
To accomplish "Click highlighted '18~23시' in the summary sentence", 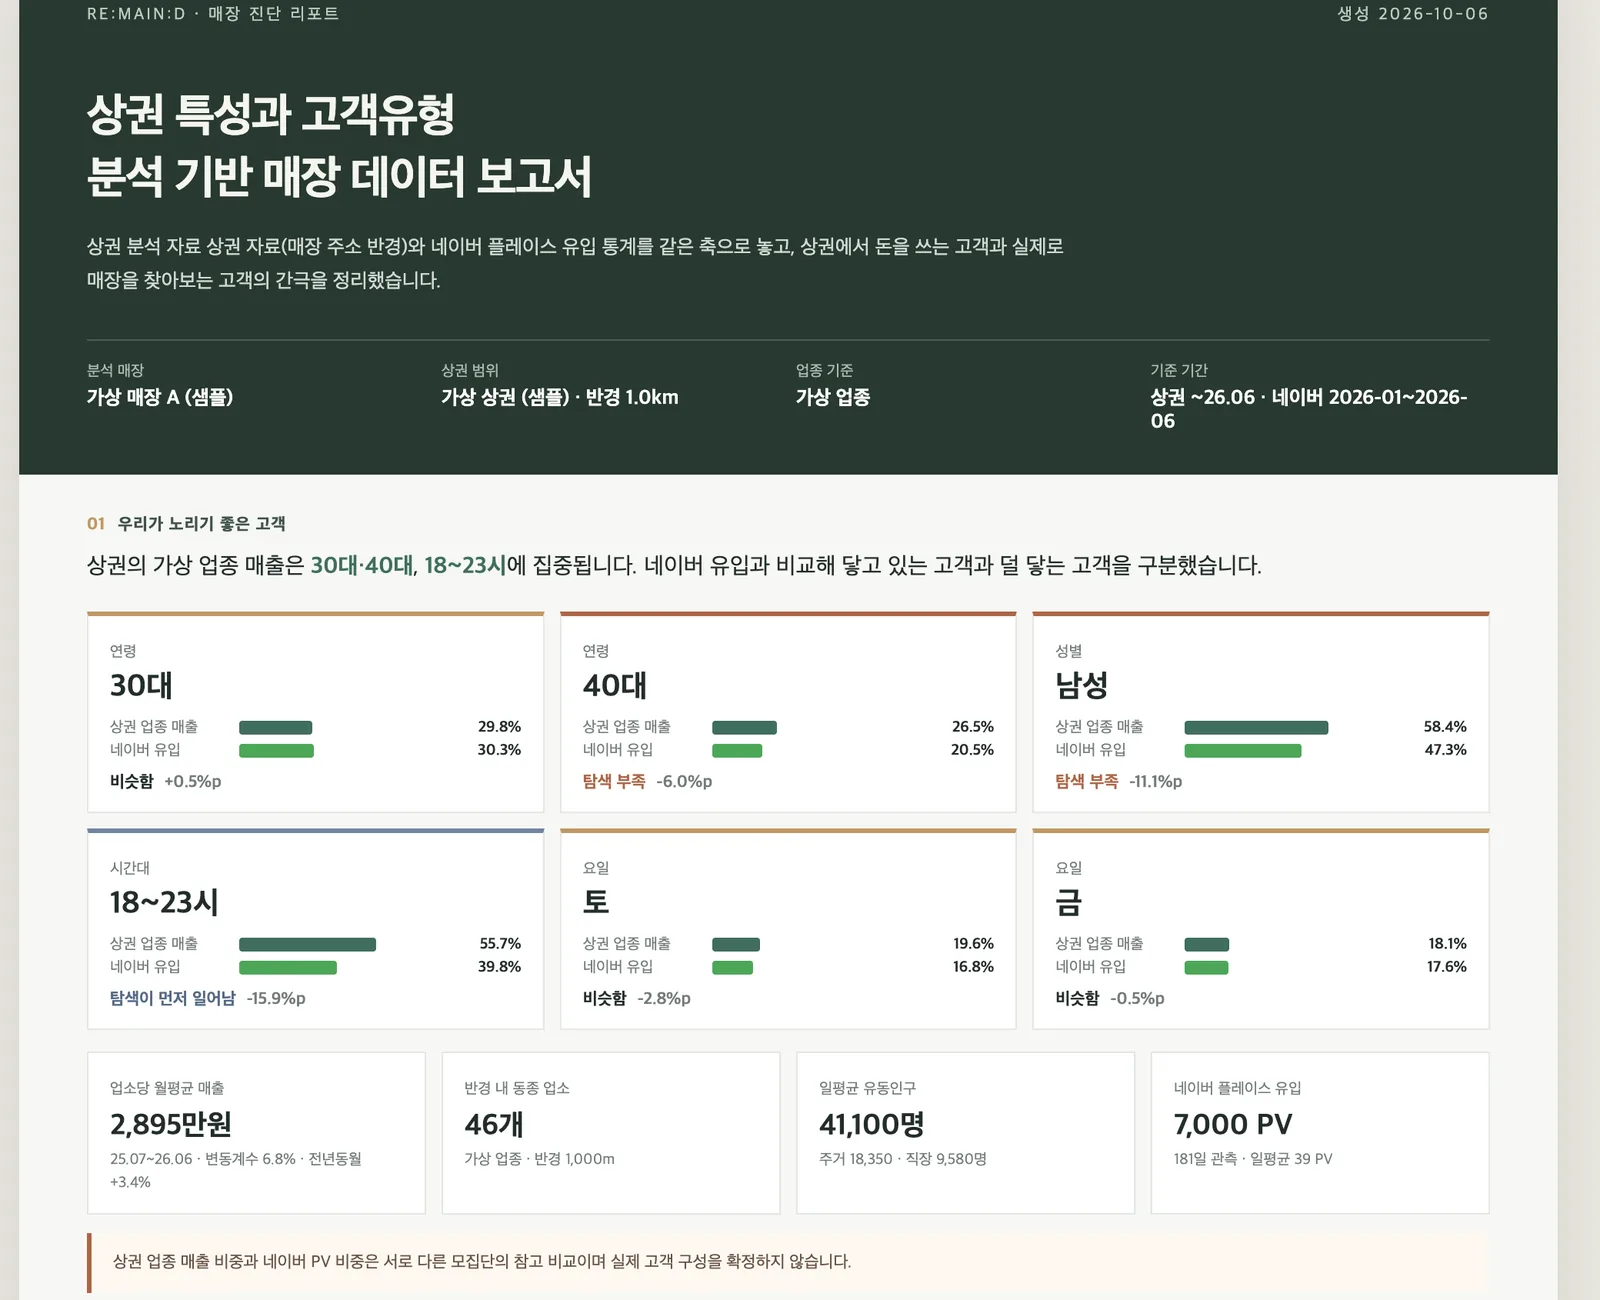I will pos(465,565).
